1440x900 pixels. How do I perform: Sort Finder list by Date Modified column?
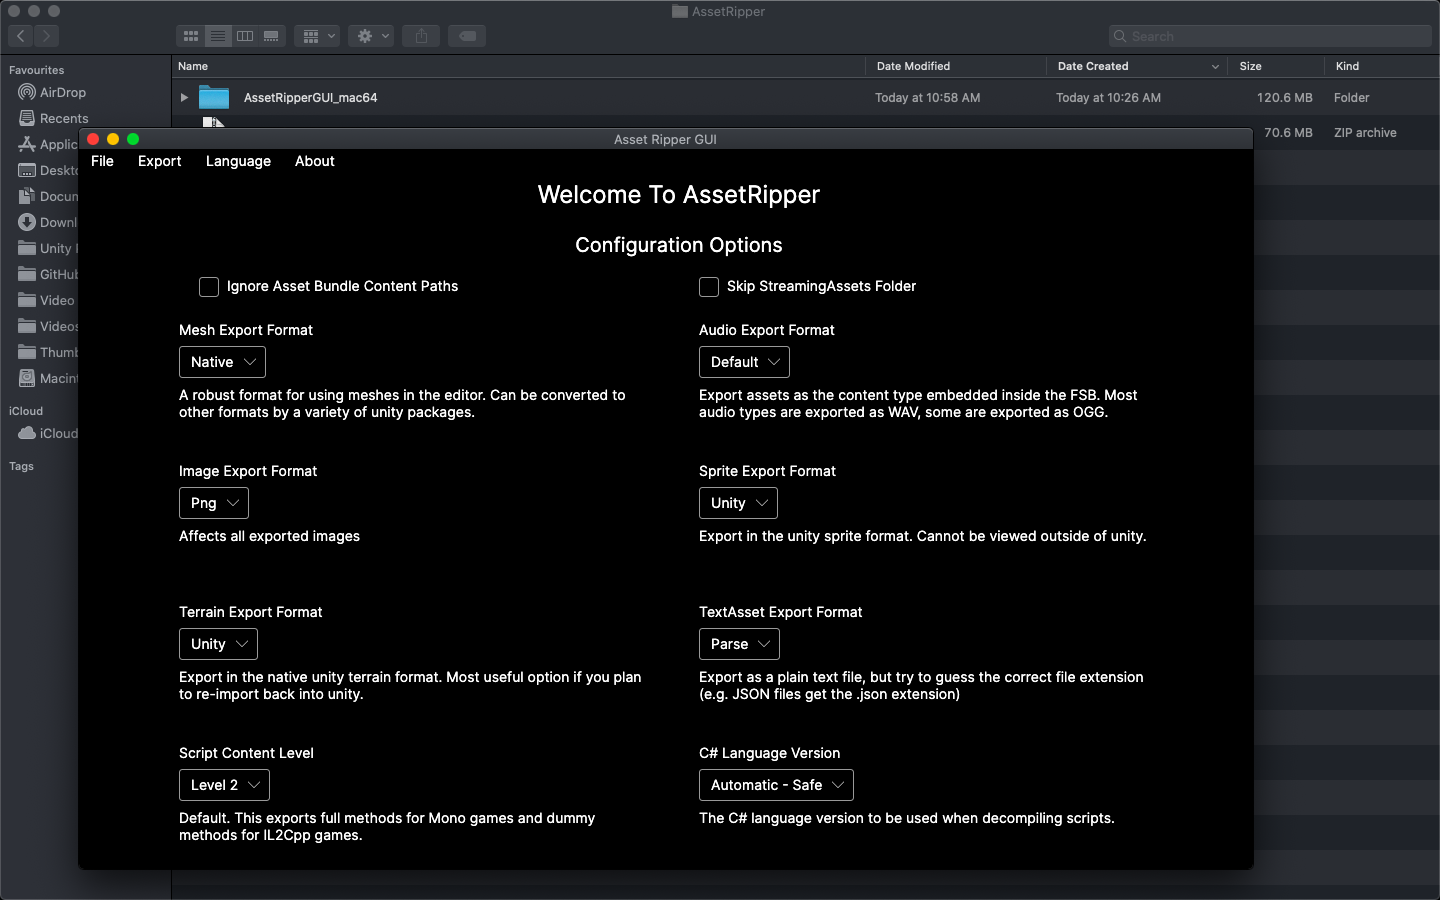(x=956, y=66)
